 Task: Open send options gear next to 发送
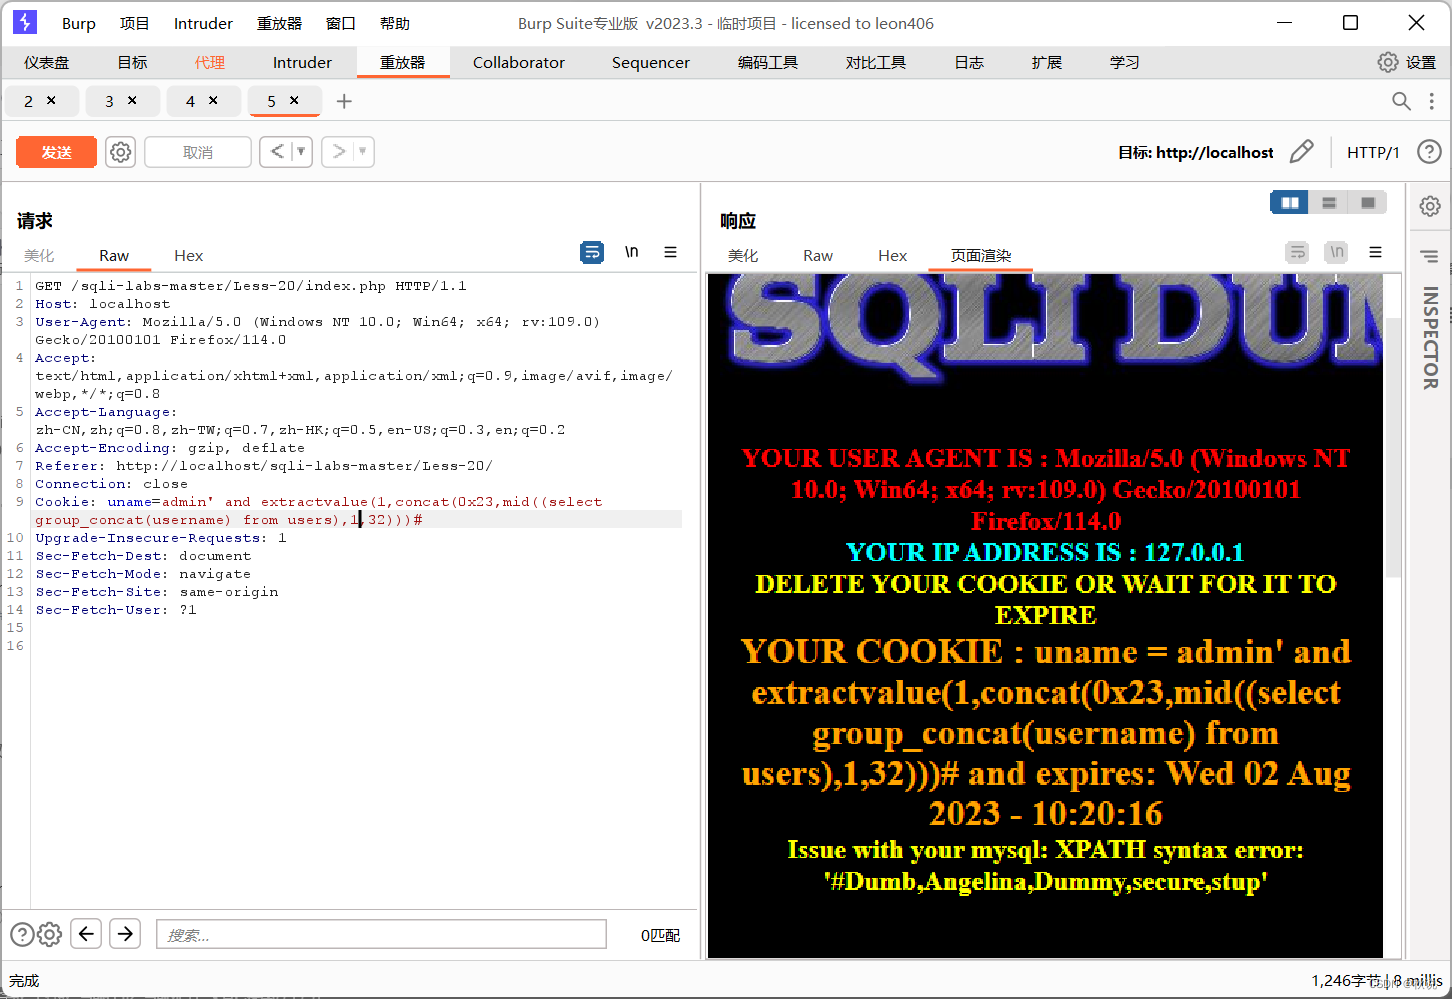point(120,152)
